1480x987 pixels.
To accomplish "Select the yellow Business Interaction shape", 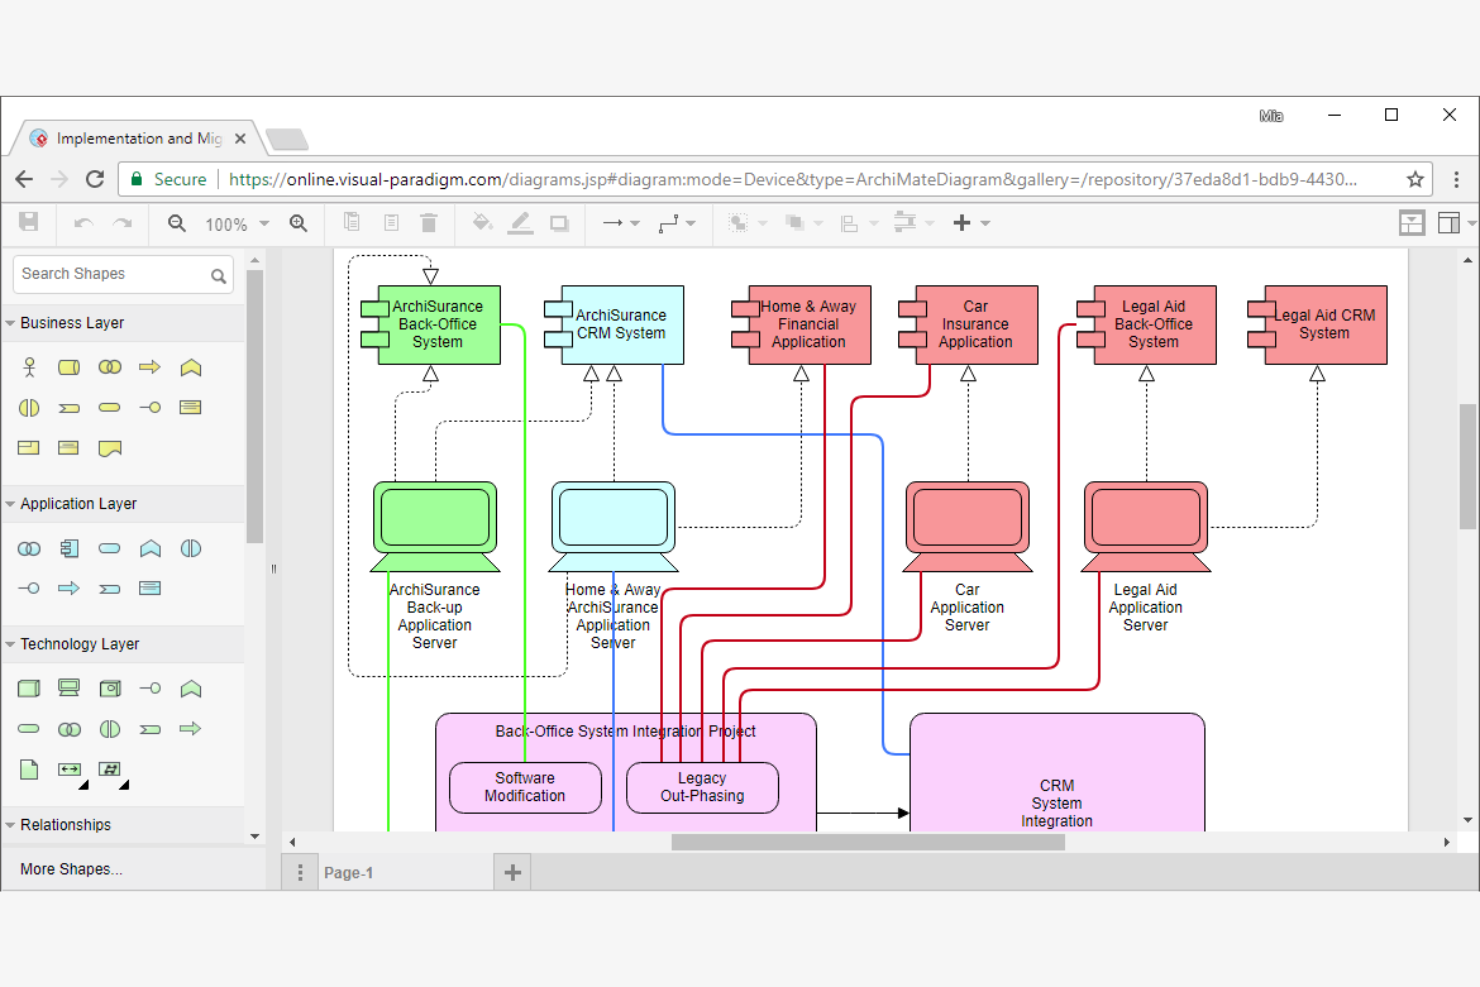I will tap(29, 408).
